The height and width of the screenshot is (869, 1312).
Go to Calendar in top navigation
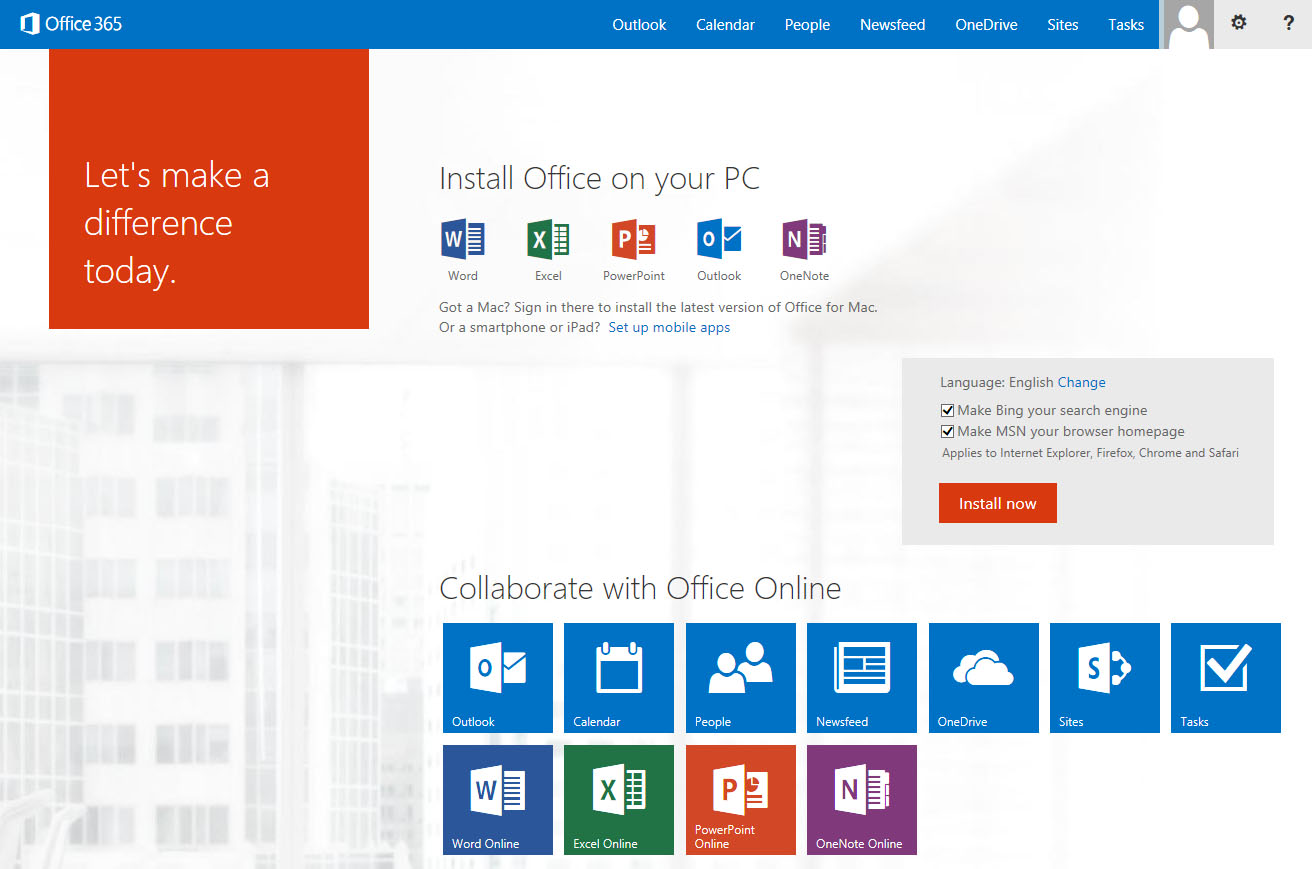click(x=725, y=25)
